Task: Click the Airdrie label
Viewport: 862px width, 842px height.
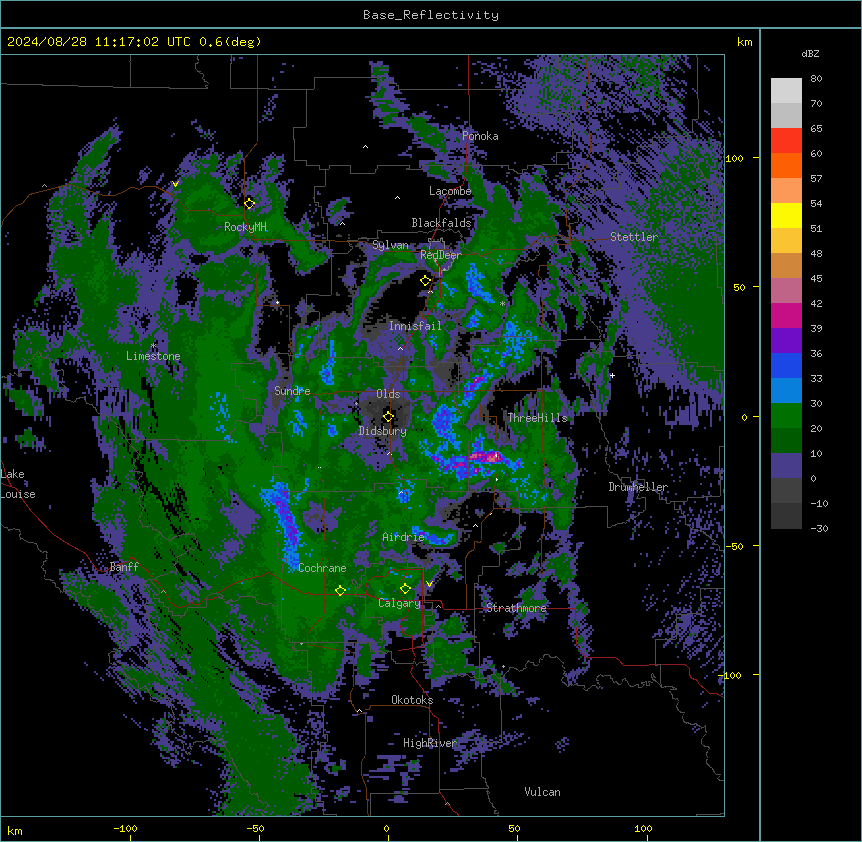Action: tap(403, 537)
